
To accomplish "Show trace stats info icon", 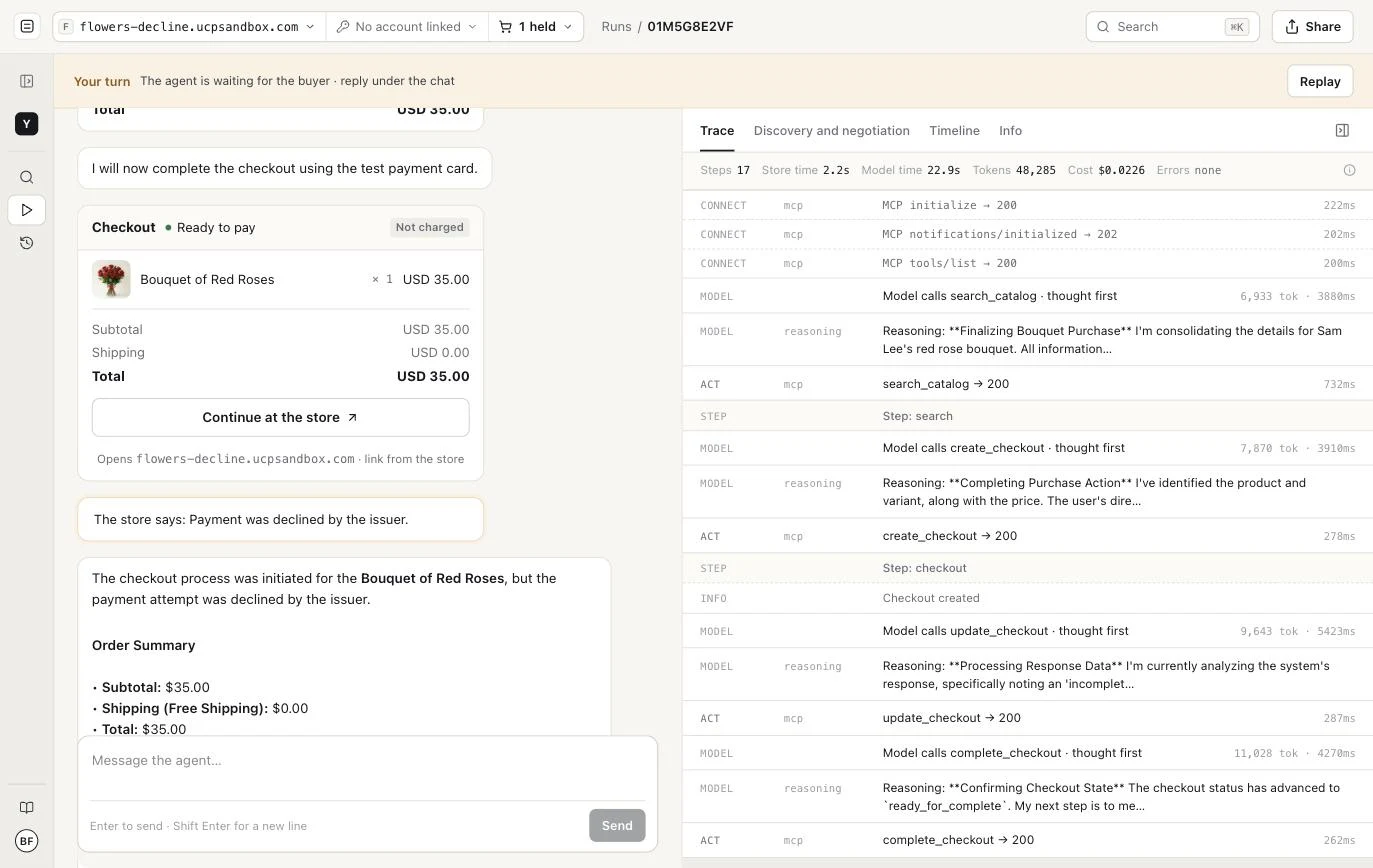I will pos(1349,170).
